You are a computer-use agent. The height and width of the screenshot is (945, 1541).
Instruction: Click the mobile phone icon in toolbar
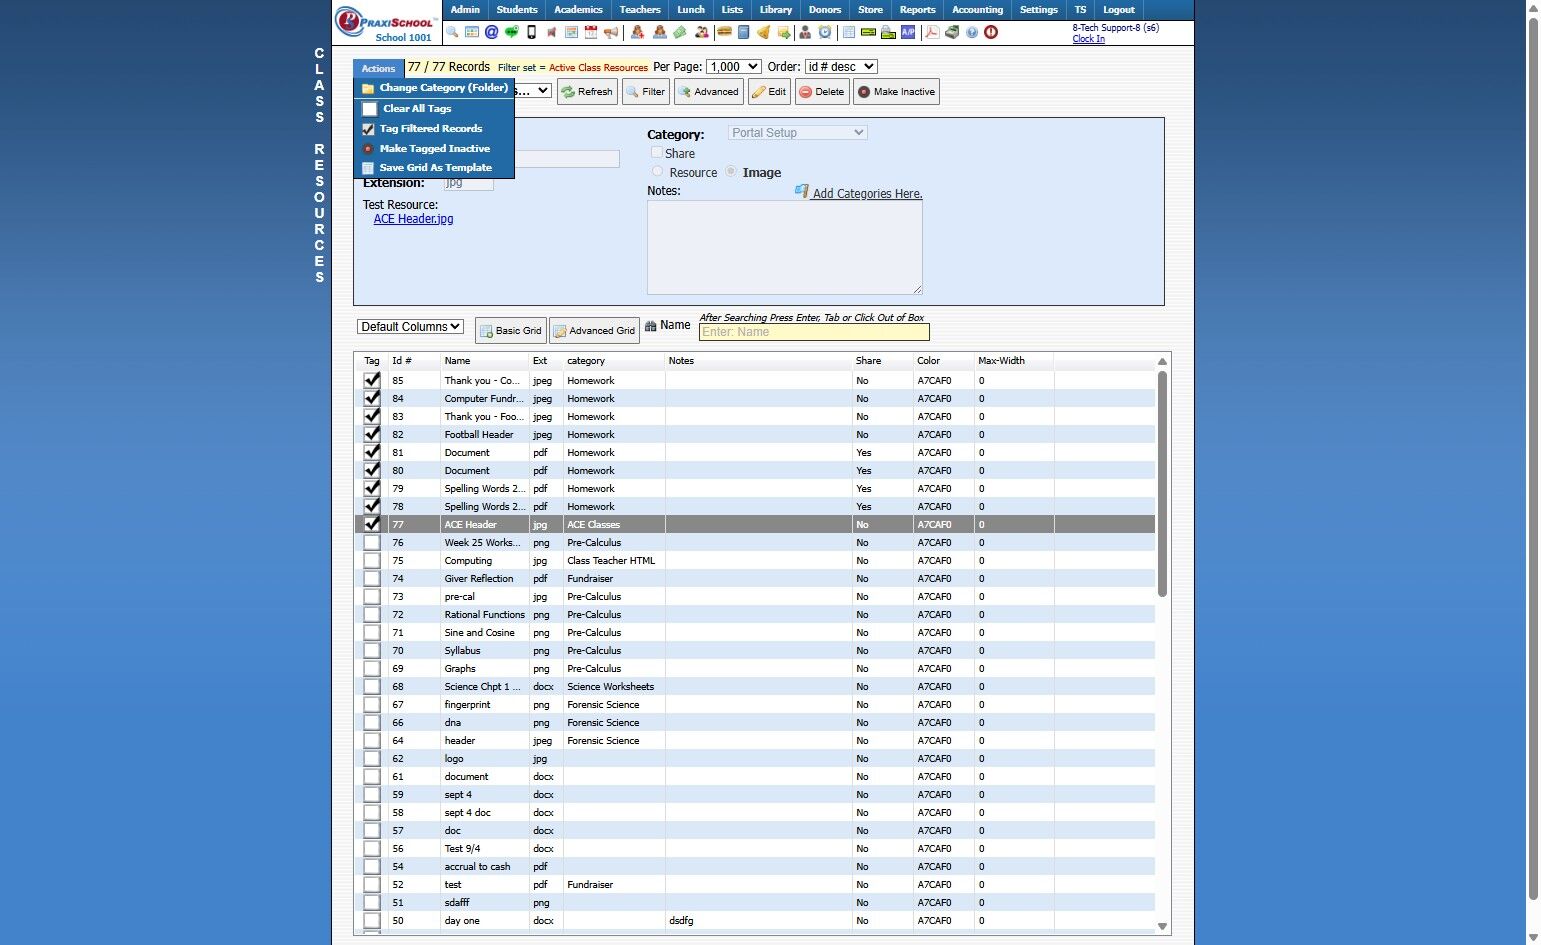pyautogui.click(x=531, y=32)
